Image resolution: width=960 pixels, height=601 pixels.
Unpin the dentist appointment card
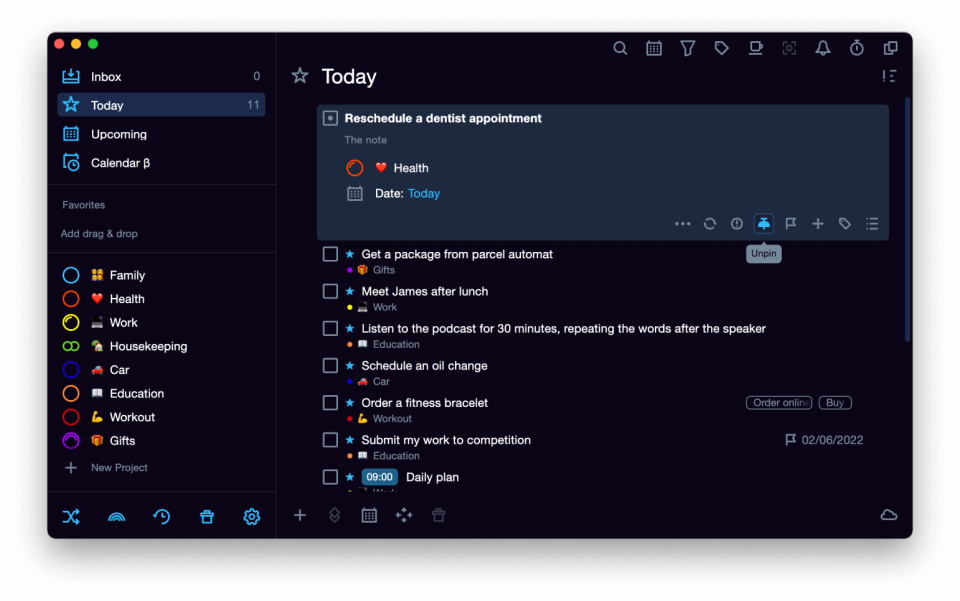(764, 223)
